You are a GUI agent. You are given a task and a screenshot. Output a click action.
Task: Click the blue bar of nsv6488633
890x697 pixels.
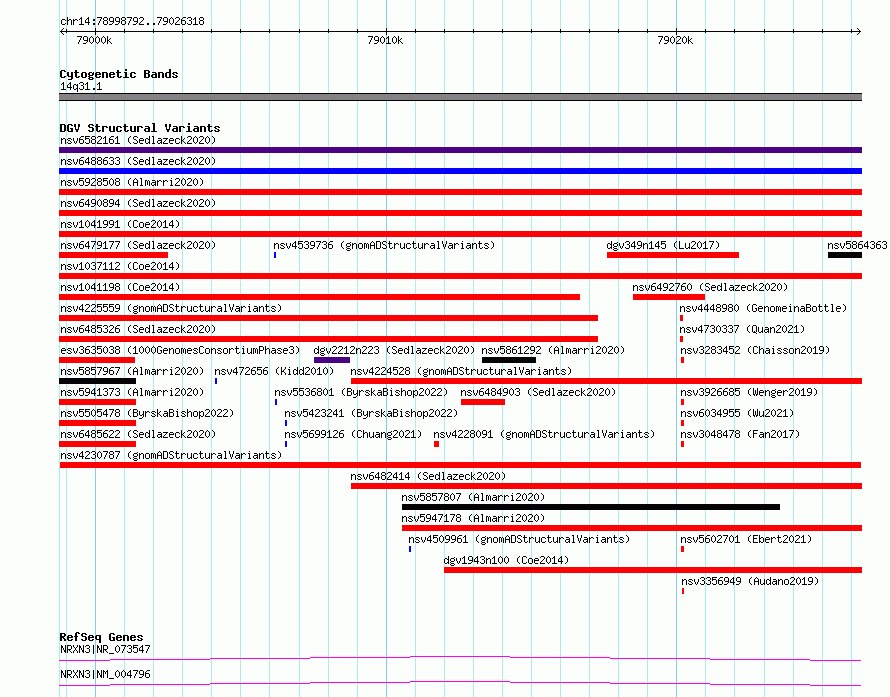coord(460,171)
